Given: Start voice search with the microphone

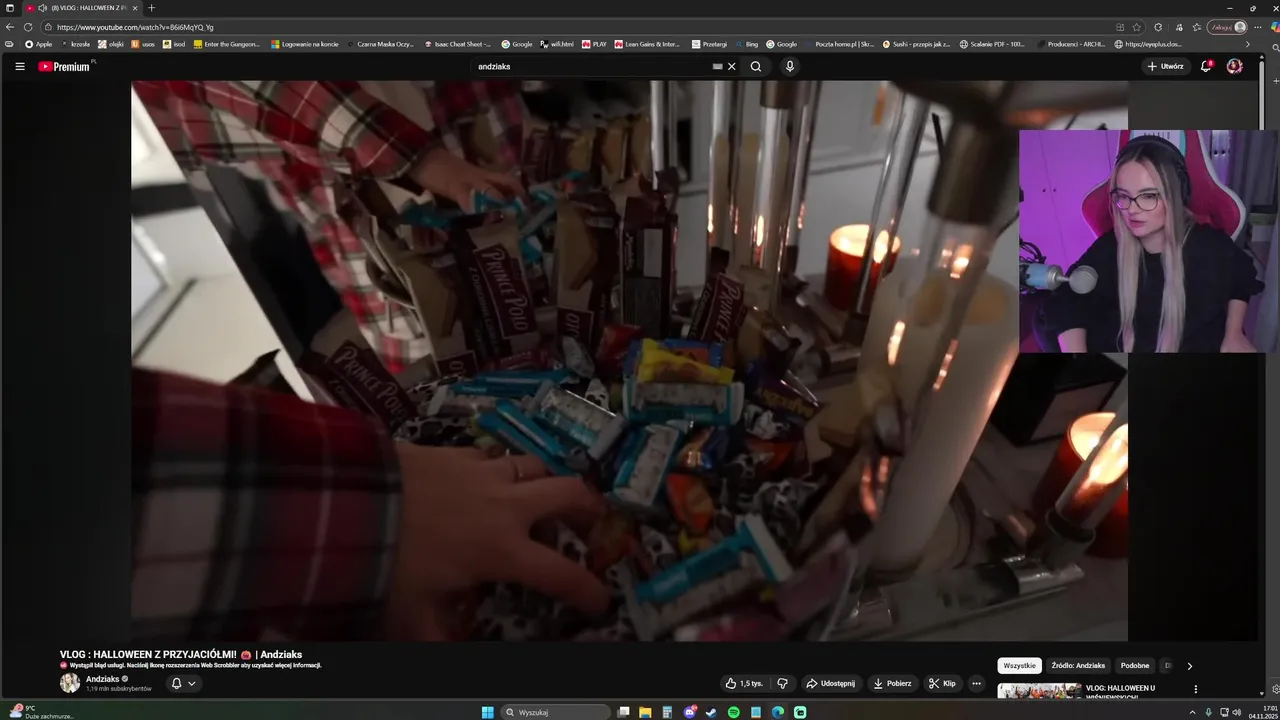Looking at the screenshot, I should (x=789, y=66).
